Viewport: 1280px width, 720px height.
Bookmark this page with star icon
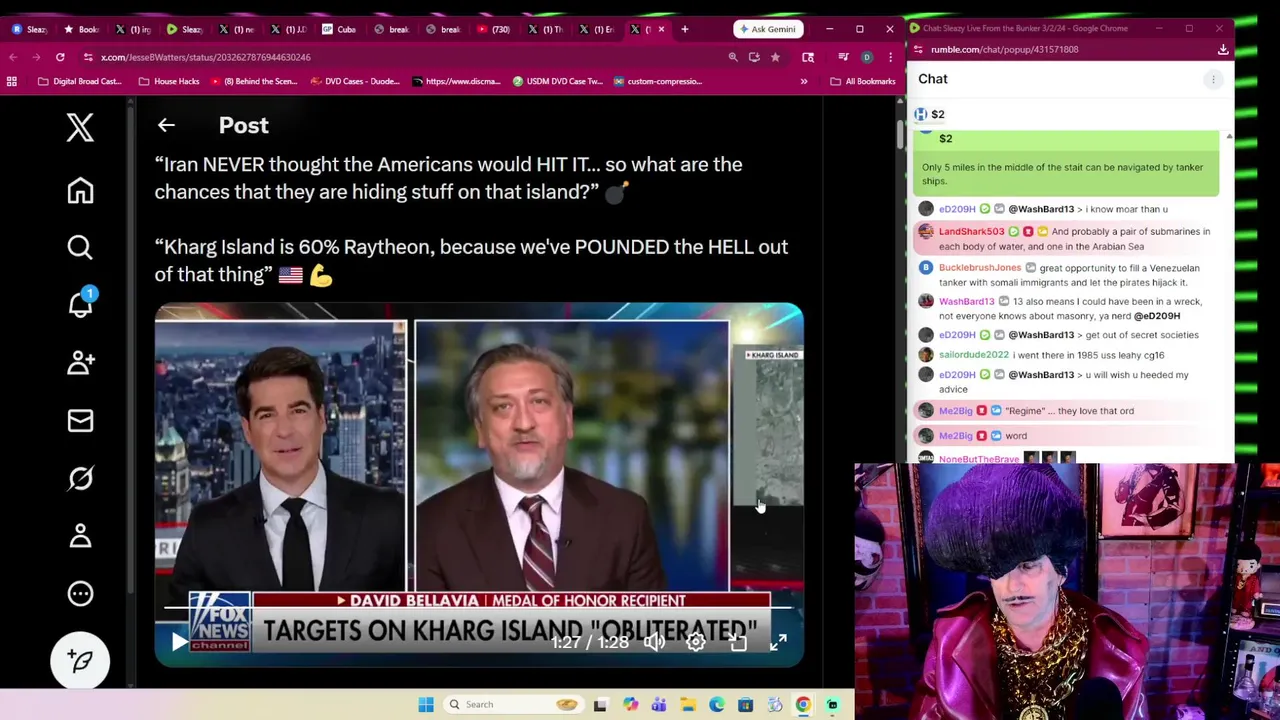point(775,57)
